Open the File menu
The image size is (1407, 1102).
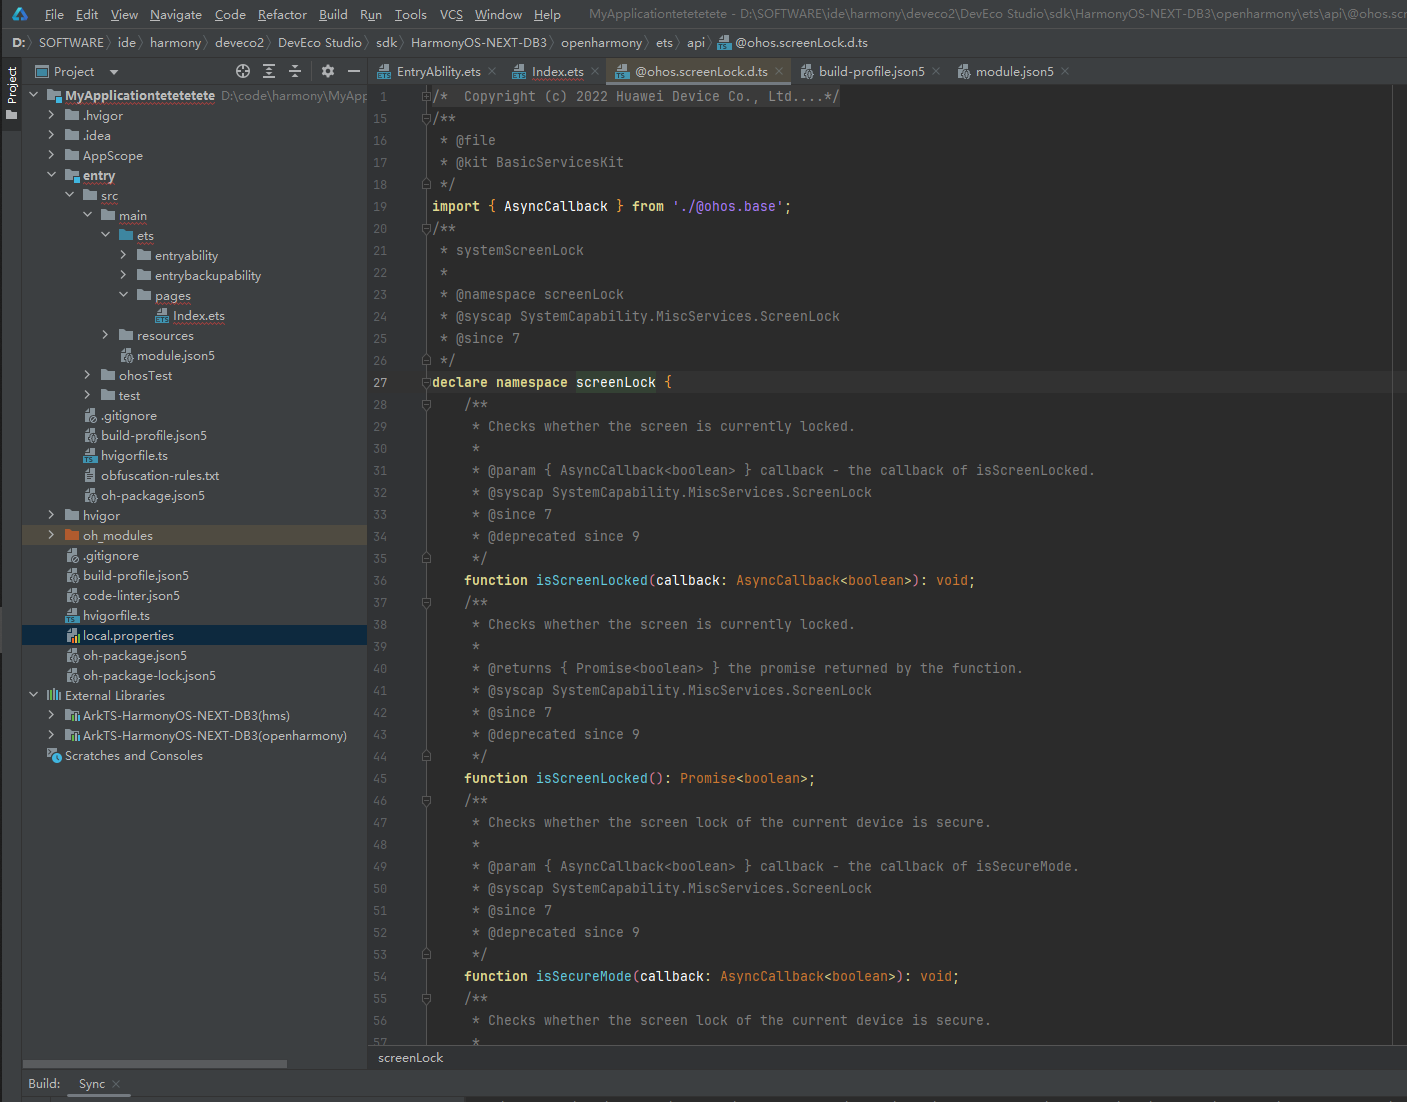point(54,14)
